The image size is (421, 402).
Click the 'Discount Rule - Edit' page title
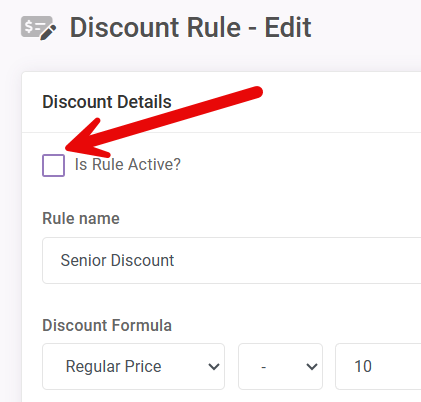pyautogui.click(x=190, y=27)
